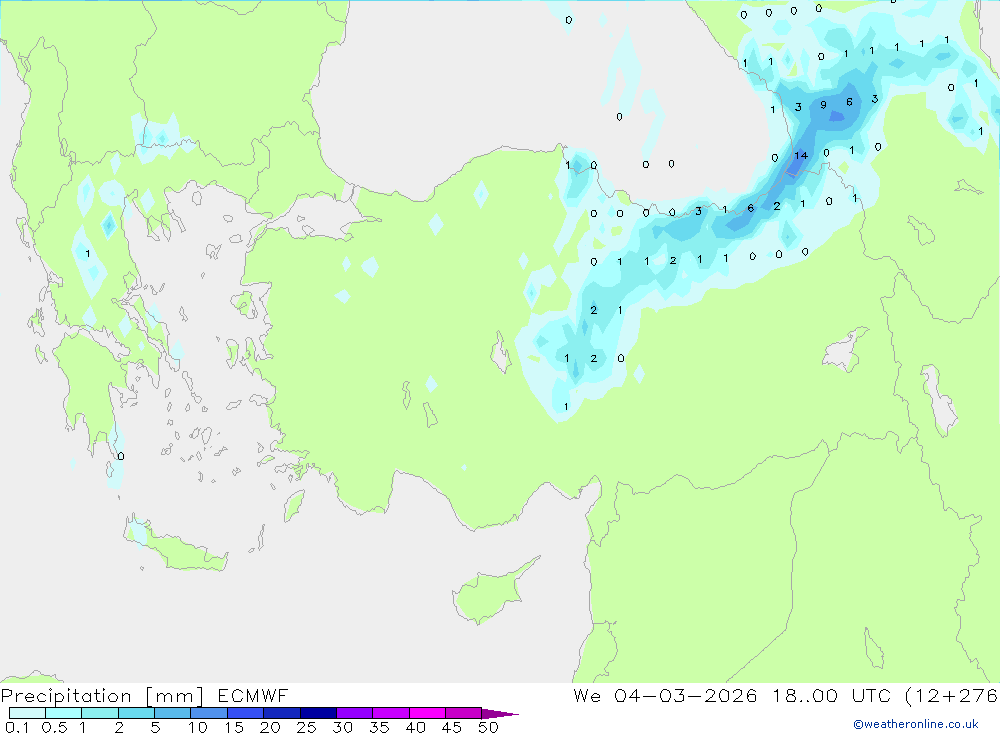Click the '14' precipitation value on the map
This screenshot has width=1000, height=733.
[x=801, y=156]
